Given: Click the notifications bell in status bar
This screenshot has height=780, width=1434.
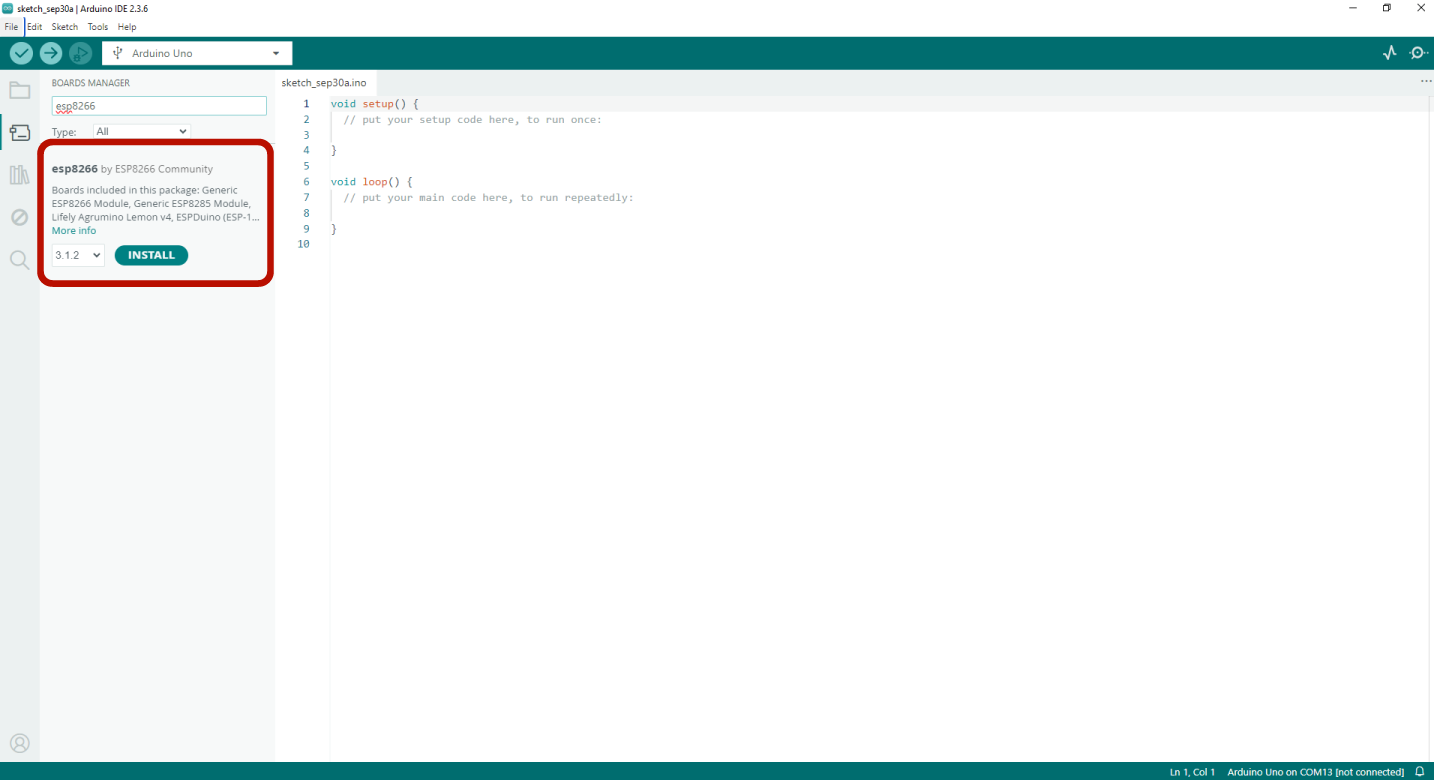Looking at the screenshot, I should tap(1419, 772).
